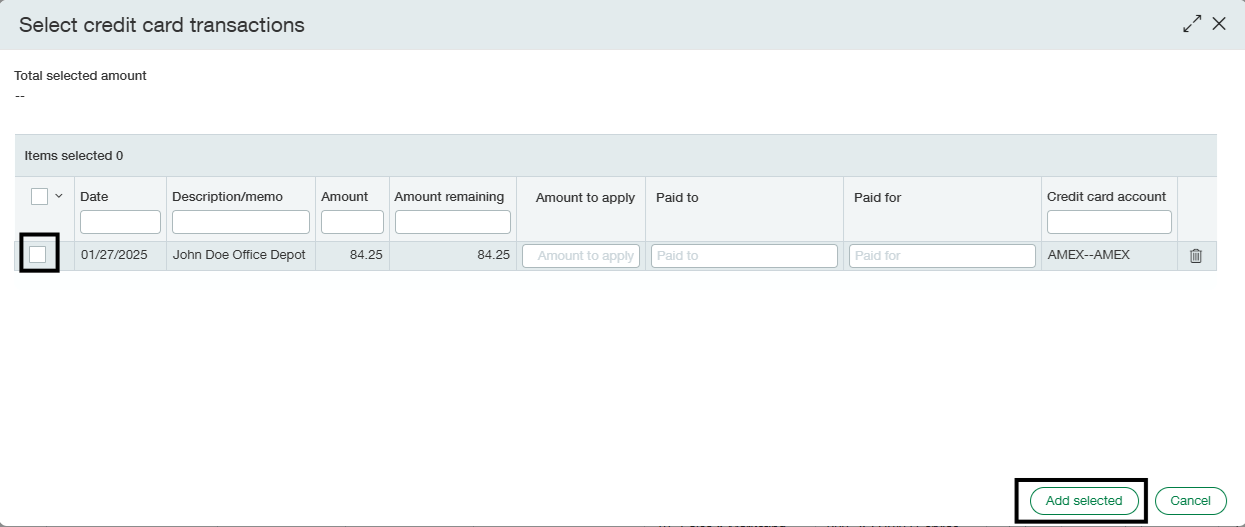1245x527 pixels.
Task: Click the AMEX--AMEX credit card account cell
Action: [x=1088, y=255]
